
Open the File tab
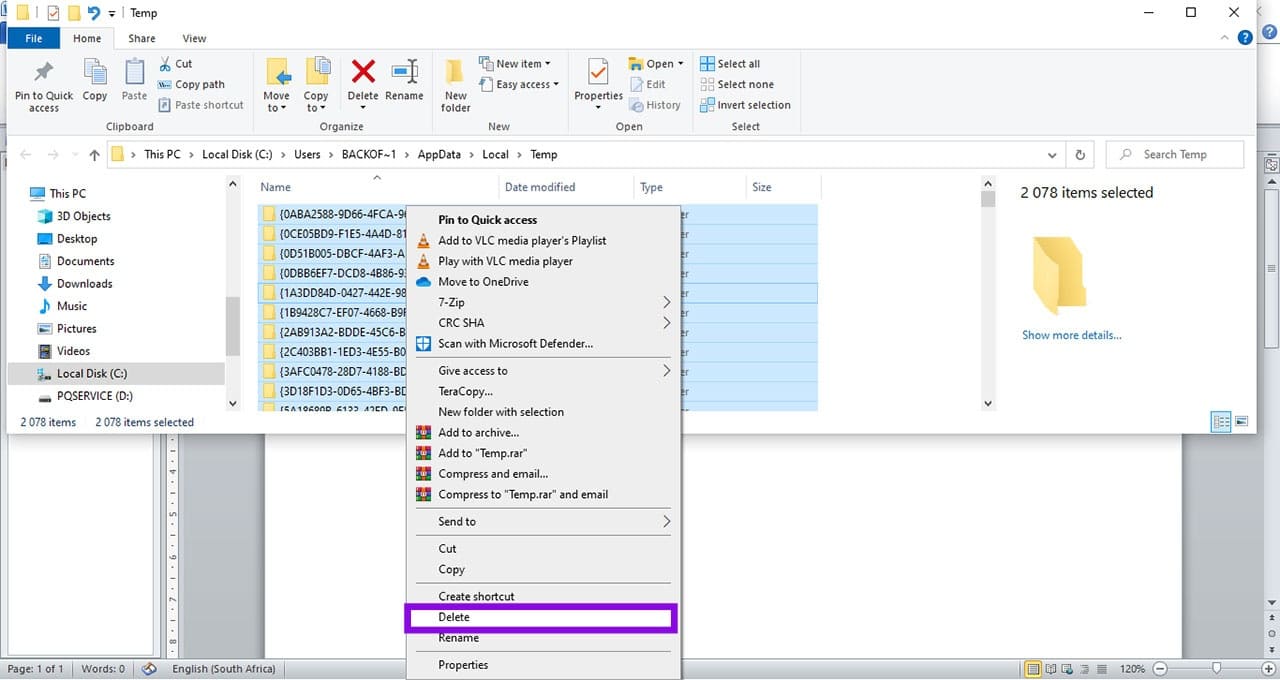[x=34, y=38]
